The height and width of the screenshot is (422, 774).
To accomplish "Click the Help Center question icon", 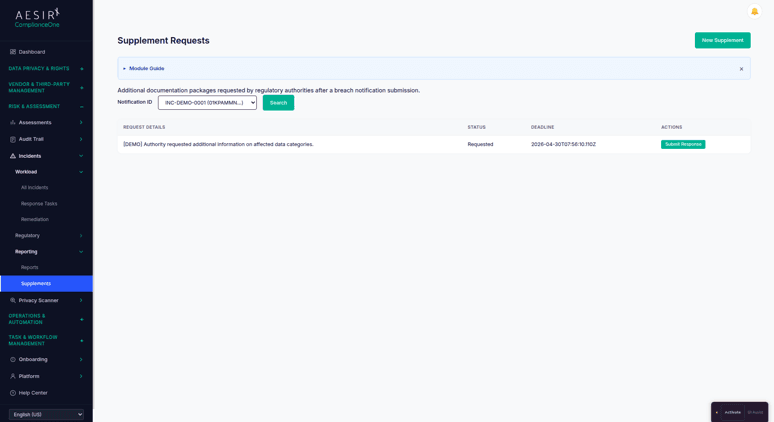I will (13, 393).
